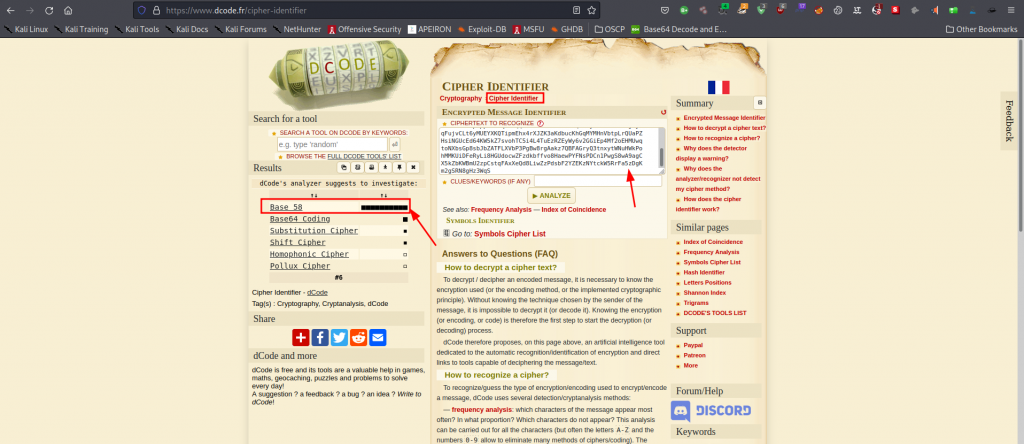Pin the Results panel with pushpin icon
Screen dimensions: 1024x444
click(399, 167)
